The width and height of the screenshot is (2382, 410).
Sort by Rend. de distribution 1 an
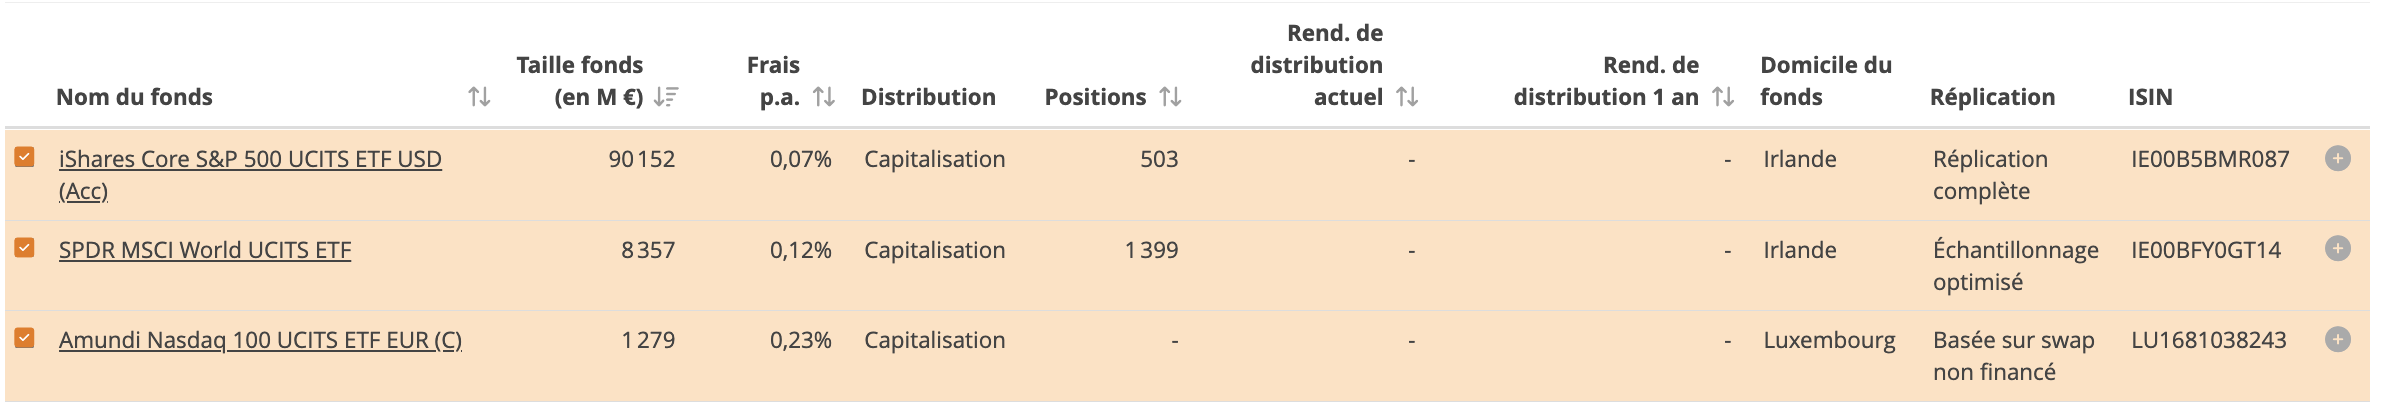coord(1723,97)
